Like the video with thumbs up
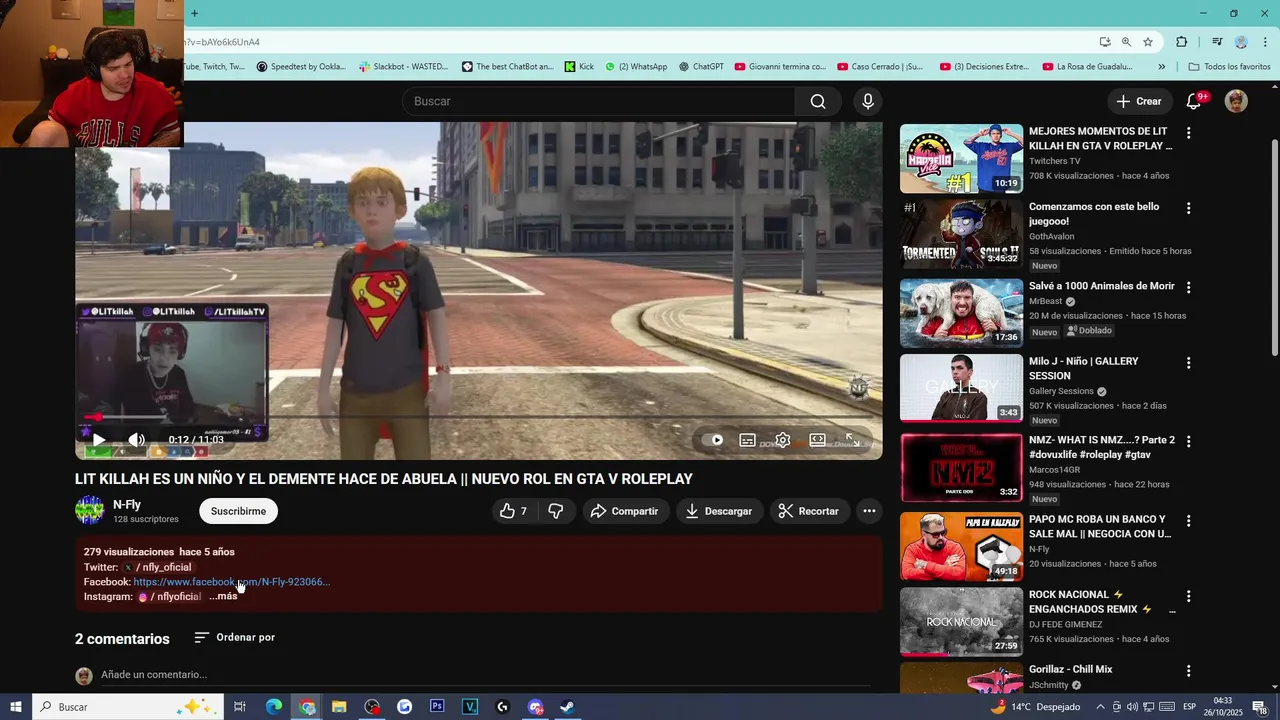Viewport: 1280px width, 720px height. point(514,511)
